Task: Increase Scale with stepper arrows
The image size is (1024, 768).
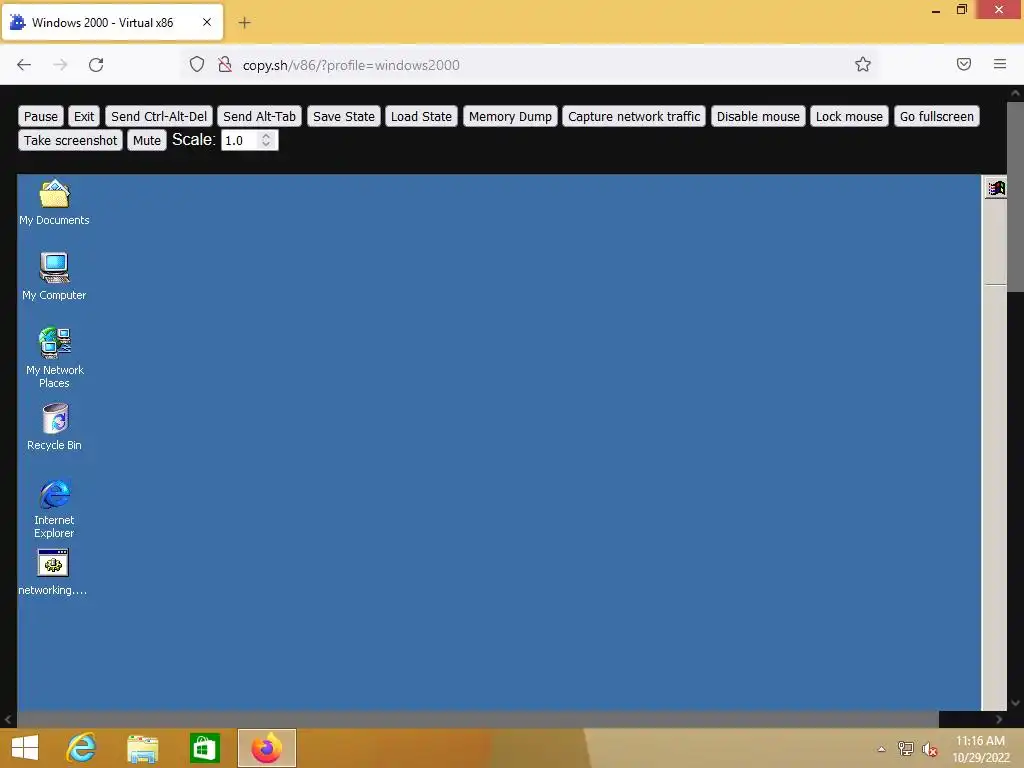Action: (x=266, y=136)
